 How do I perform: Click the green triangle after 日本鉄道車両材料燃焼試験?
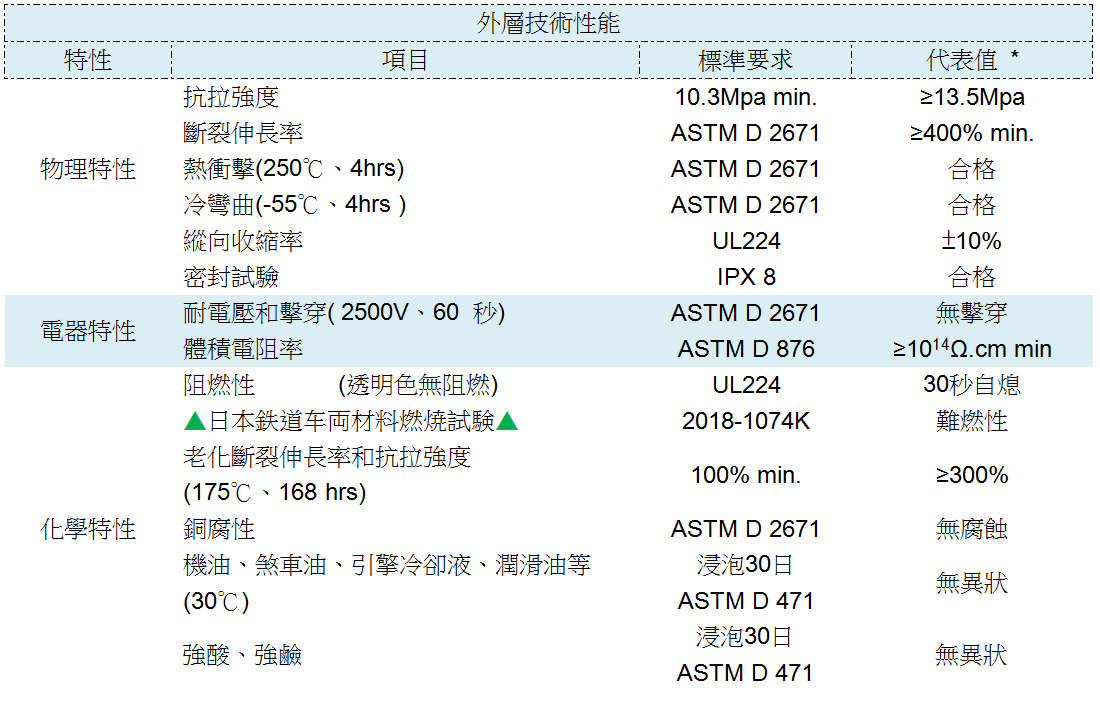[508, 422]
